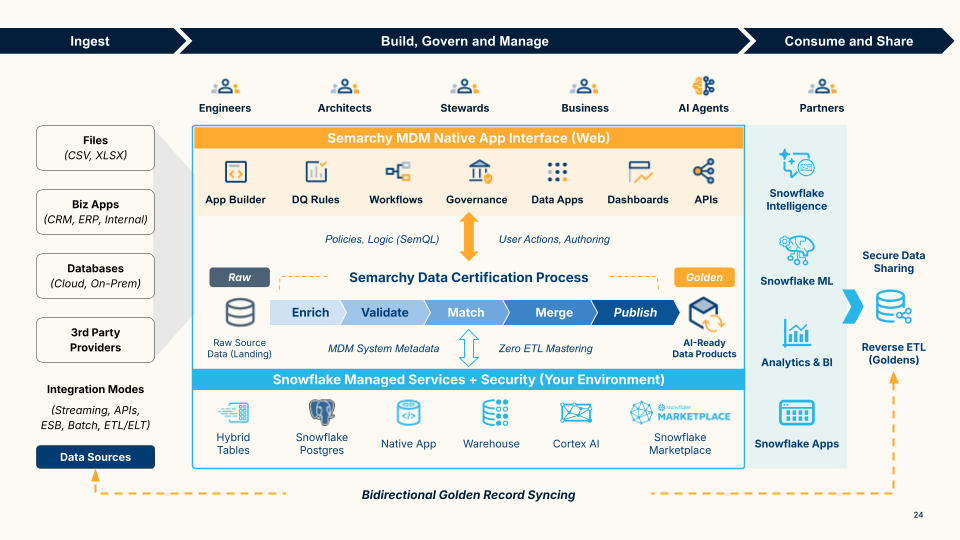Click the User Actions, Authoring text

(554, 239)
